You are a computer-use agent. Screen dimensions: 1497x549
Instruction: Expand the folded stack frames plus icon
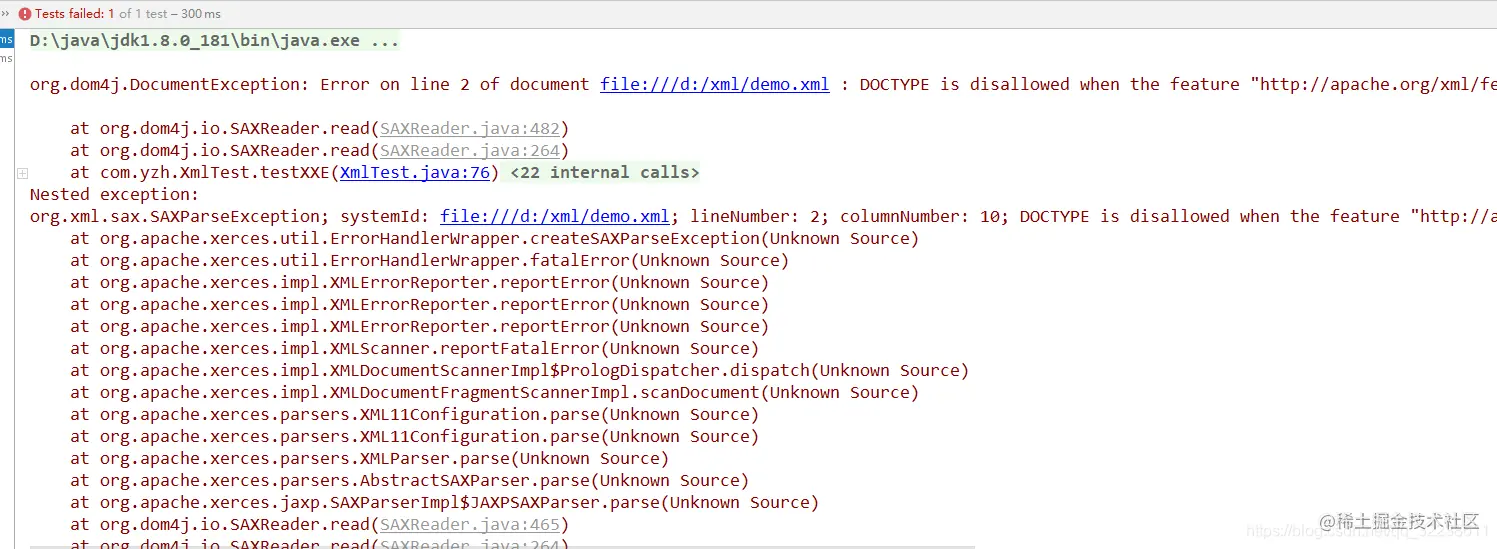[22, 173]
